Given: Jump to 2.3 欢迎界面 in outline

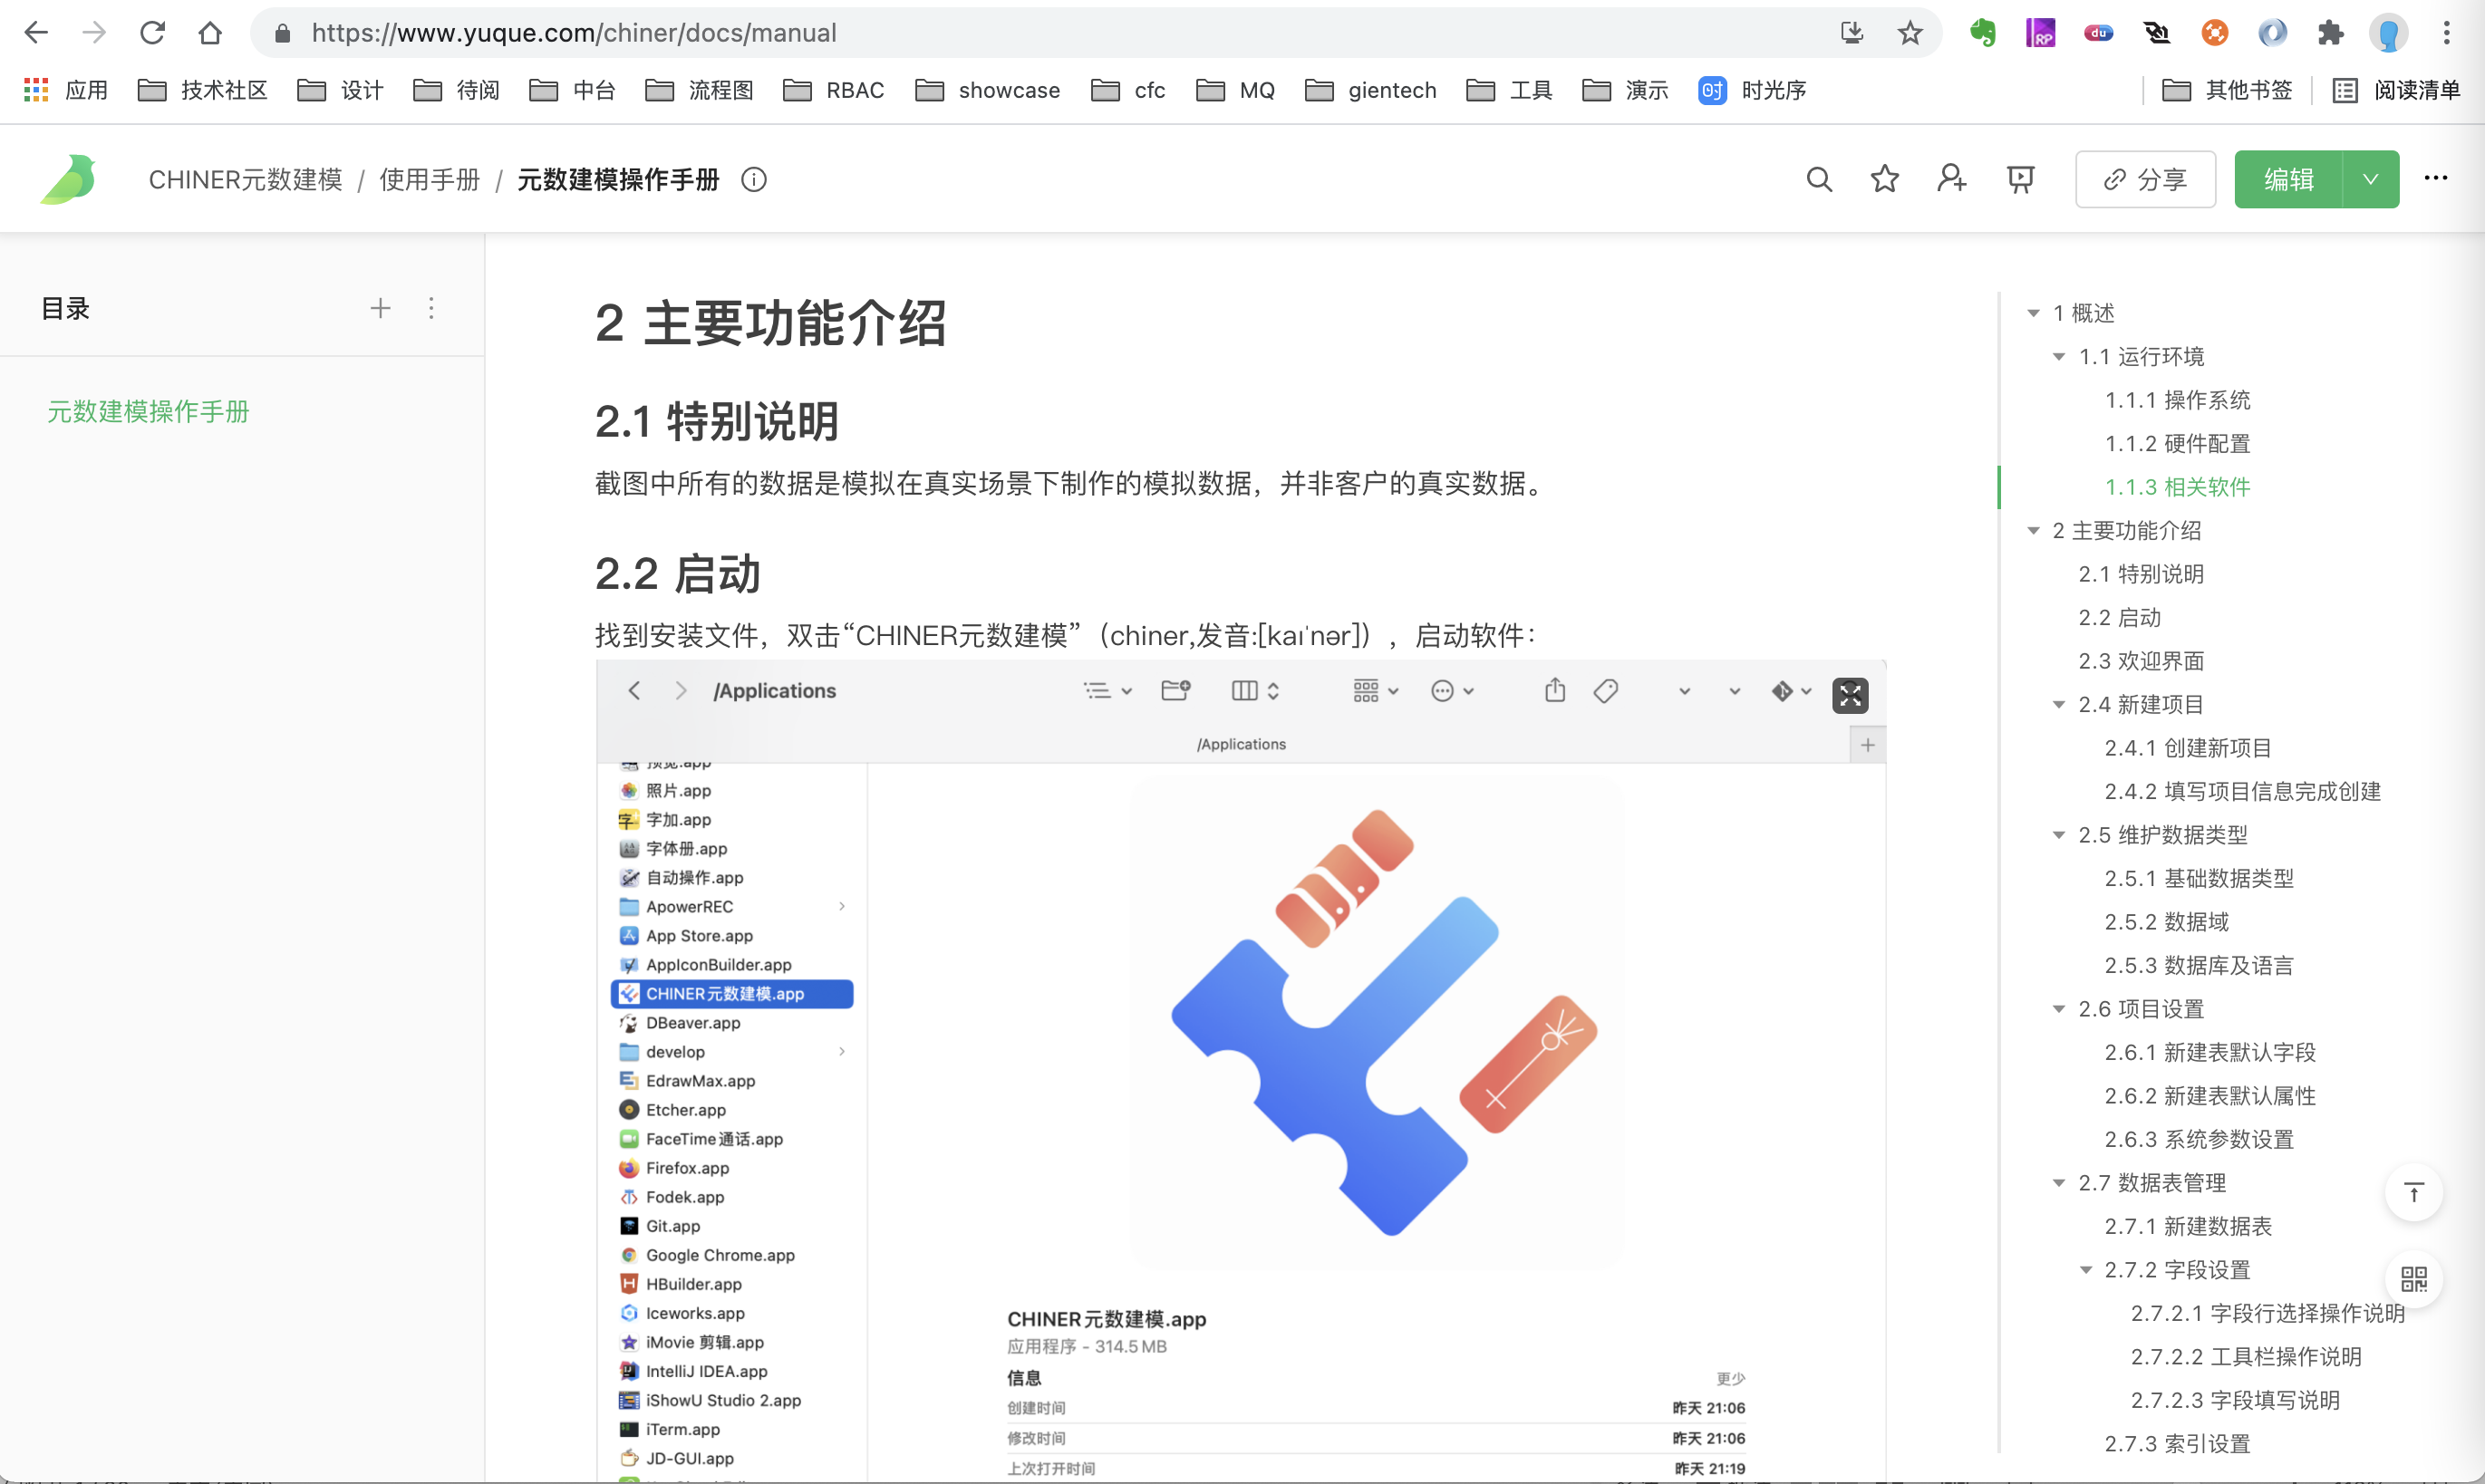Looking at the screenshot, I should 2141,661.
